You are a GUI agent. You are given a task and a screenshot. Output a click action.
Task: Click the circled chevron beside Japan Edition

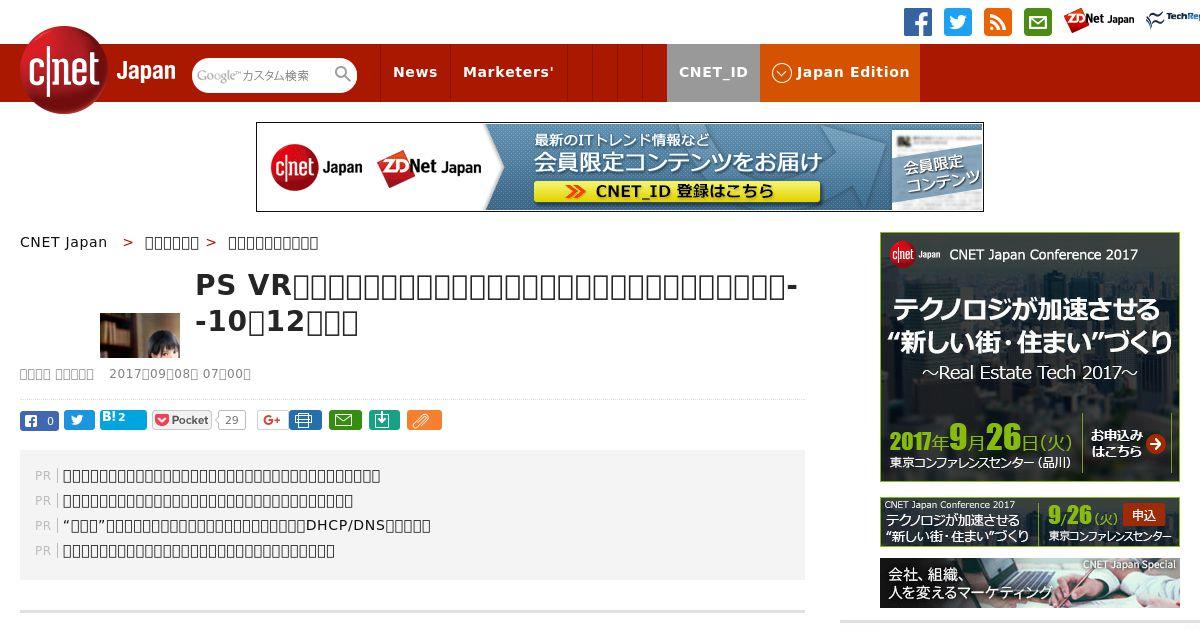point(782,73)
